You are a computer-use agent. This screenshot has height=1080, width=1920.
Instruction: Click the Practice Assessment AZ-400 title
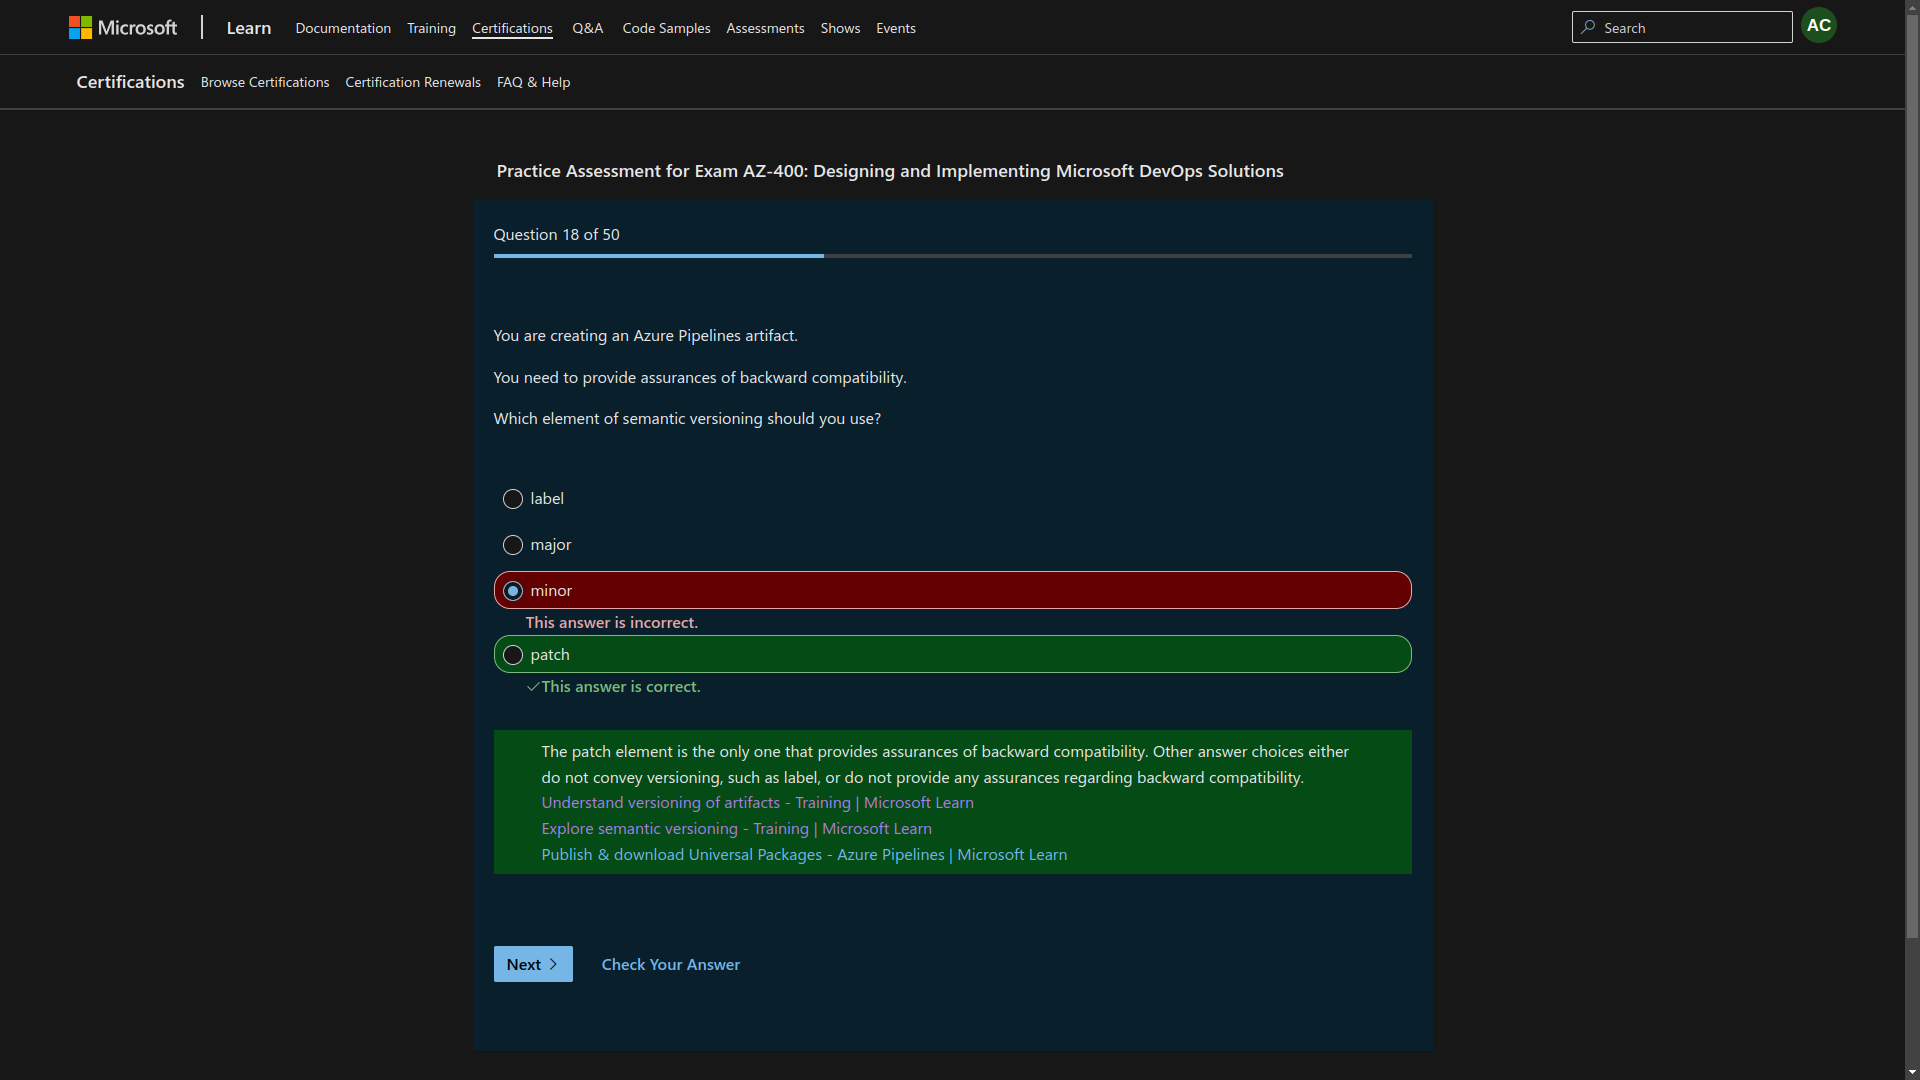tap(890, 171)
